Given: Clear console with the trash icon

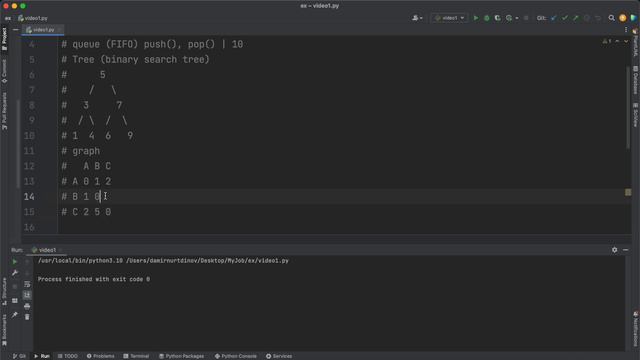Looking at the screenshot, I should point(27,317).
